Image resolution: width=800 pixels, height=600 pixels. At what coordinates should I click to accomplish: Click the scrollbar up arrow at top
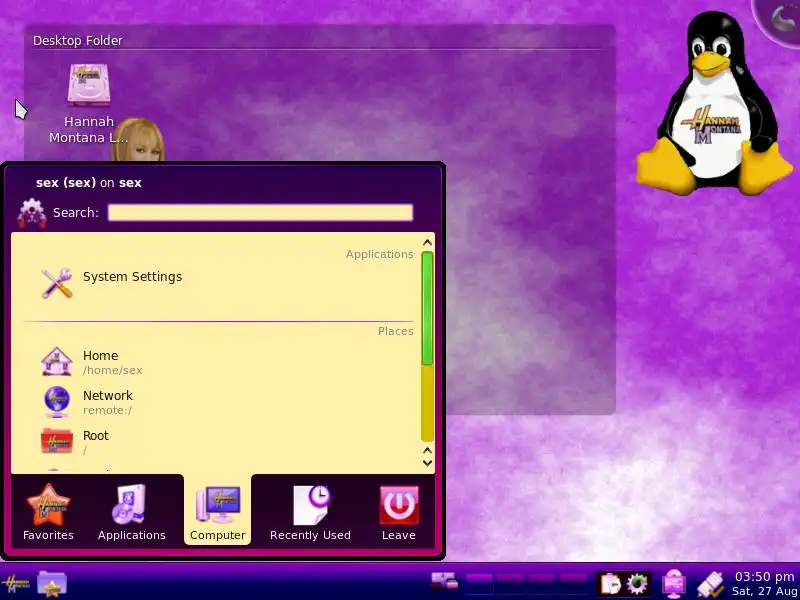[x=428, y=243]
